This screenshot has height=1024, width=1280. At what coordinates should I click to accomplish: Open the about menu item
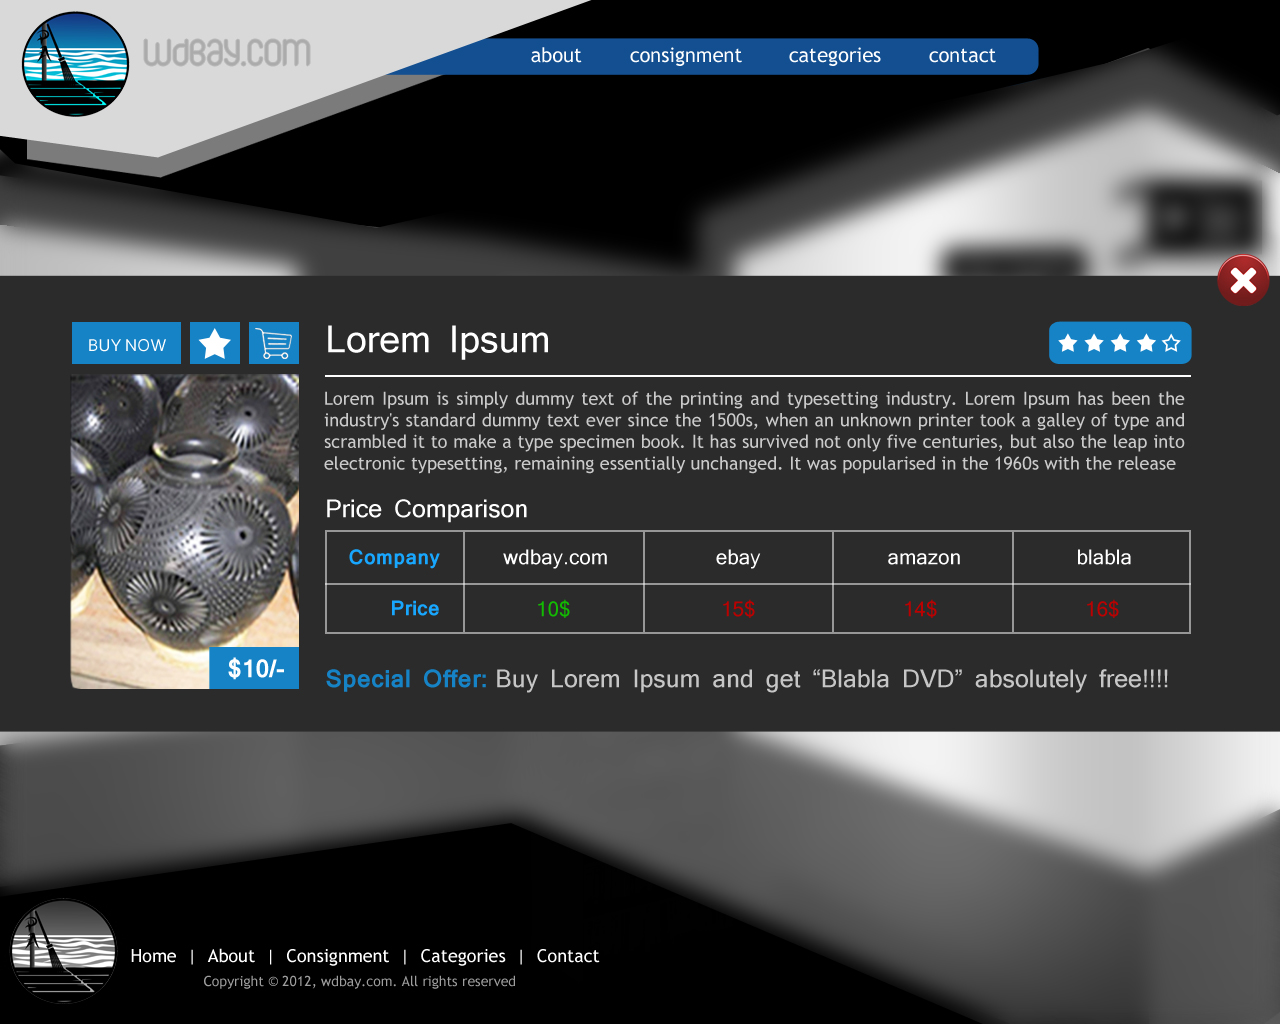(555, 56)
